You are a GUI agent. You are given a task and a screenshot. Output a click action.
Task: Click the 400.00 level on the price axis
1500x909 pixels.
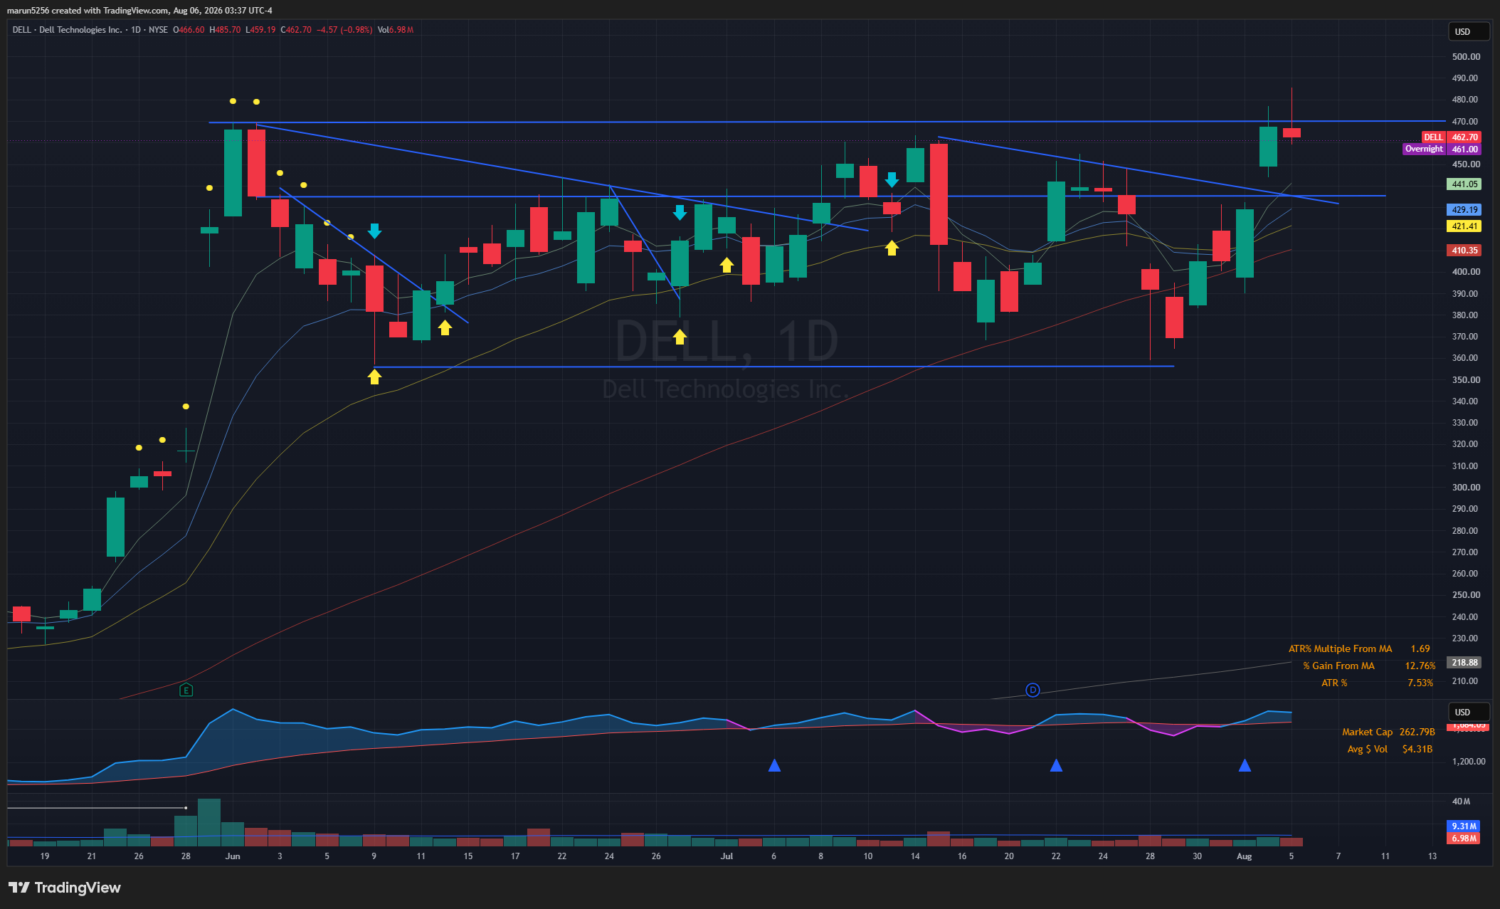(1466, 272)
